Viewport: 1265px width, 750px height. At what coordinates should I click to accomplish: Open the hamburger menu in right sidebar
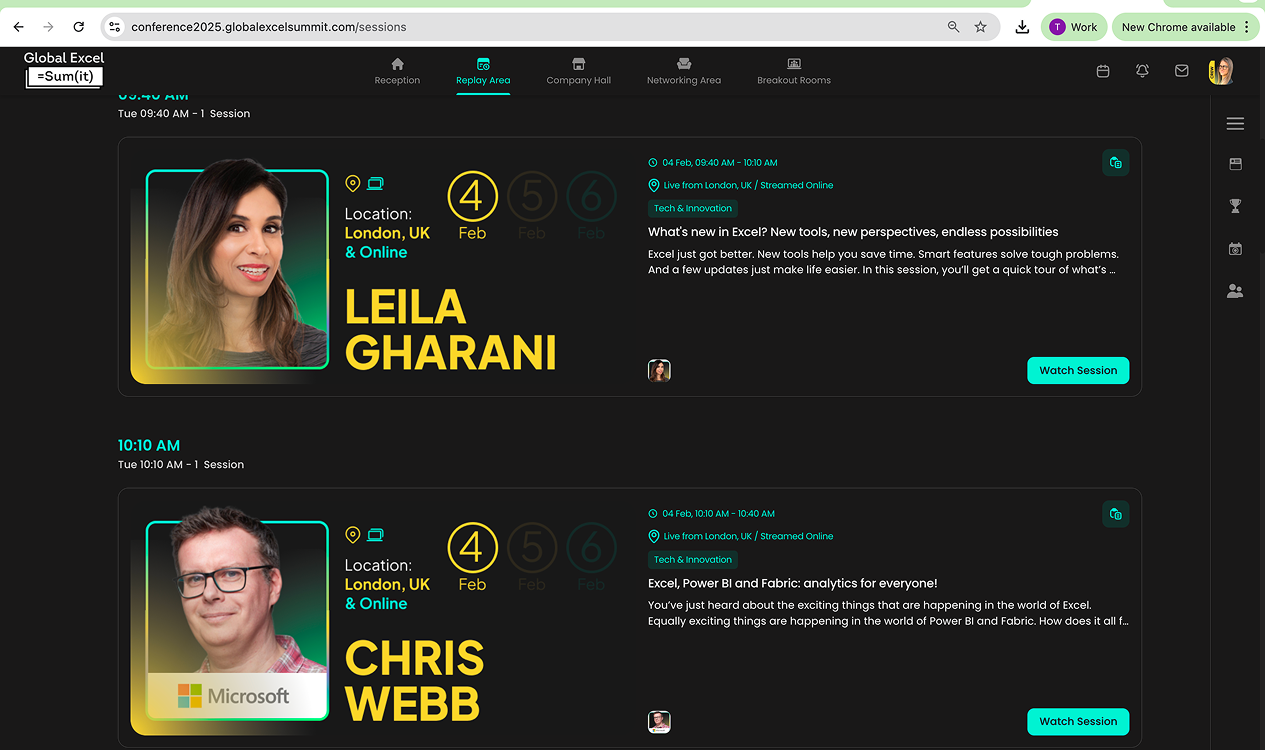point(1235,123)
